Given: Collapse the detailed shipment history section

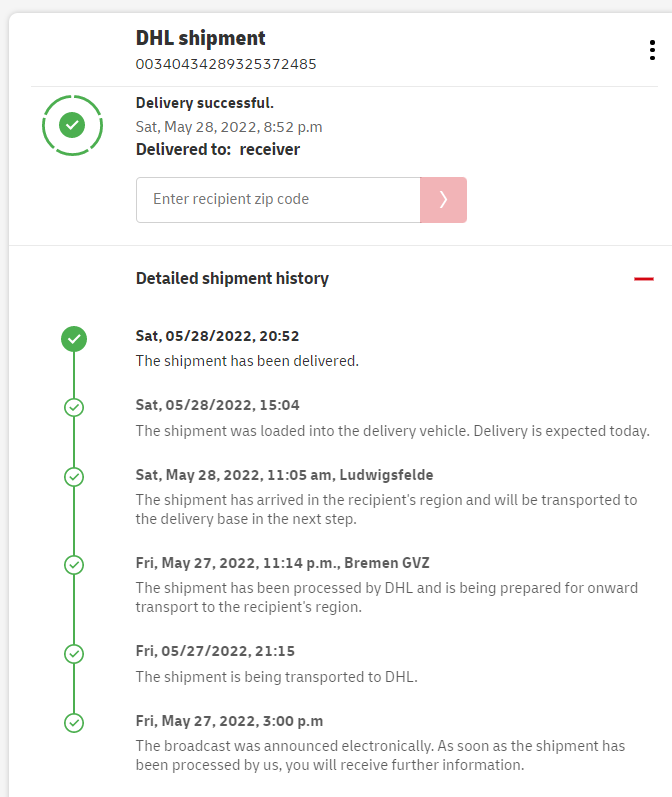Looking at the screenshot, I should point(643,279).
